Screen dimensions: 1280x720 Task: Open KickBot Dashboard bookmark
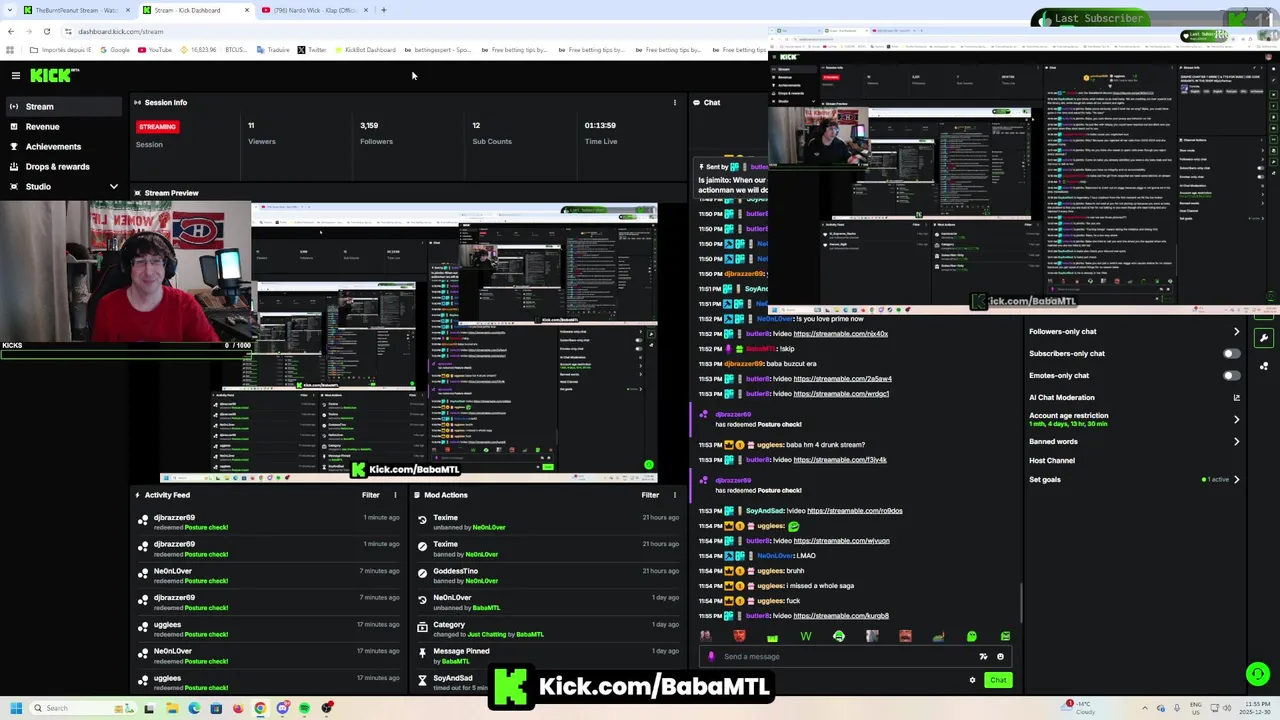365,50
